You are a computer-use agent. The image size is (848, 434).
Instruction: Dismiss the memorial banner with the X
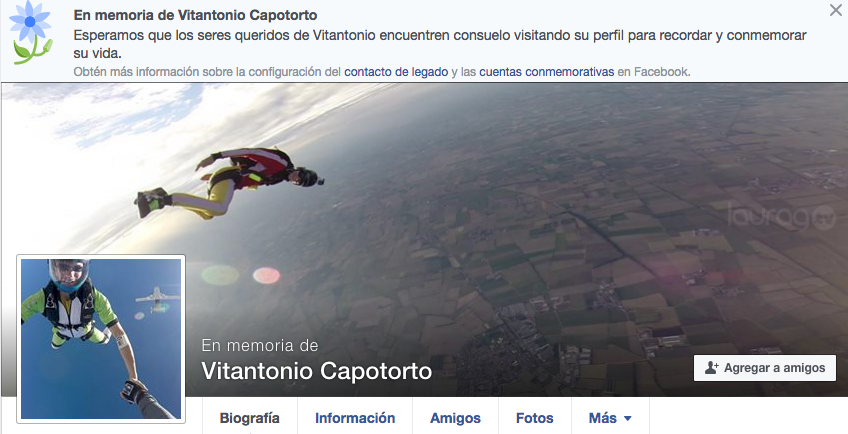(x=836, y=10)
